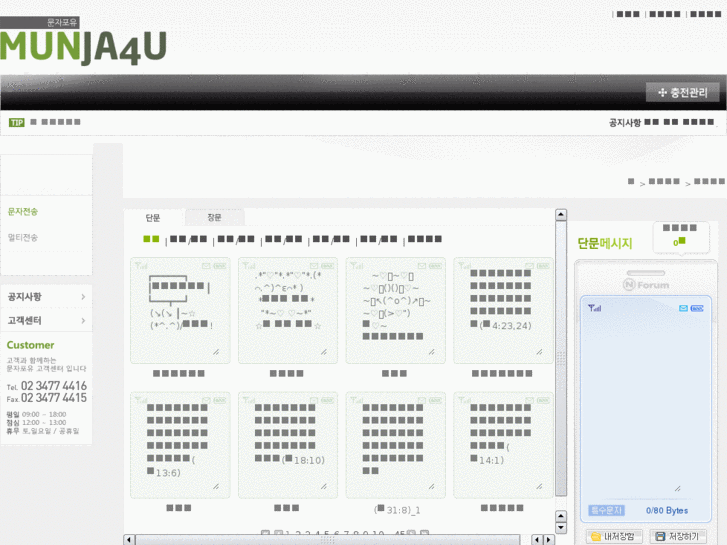Click corner edit icon on the 14:1) card
Screen dimensions: 727x545
539,487
